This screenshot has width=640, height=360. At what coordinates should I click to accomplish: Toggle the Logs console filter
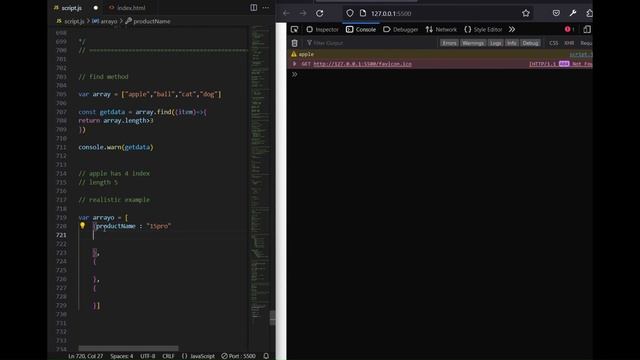pos(496,43)
